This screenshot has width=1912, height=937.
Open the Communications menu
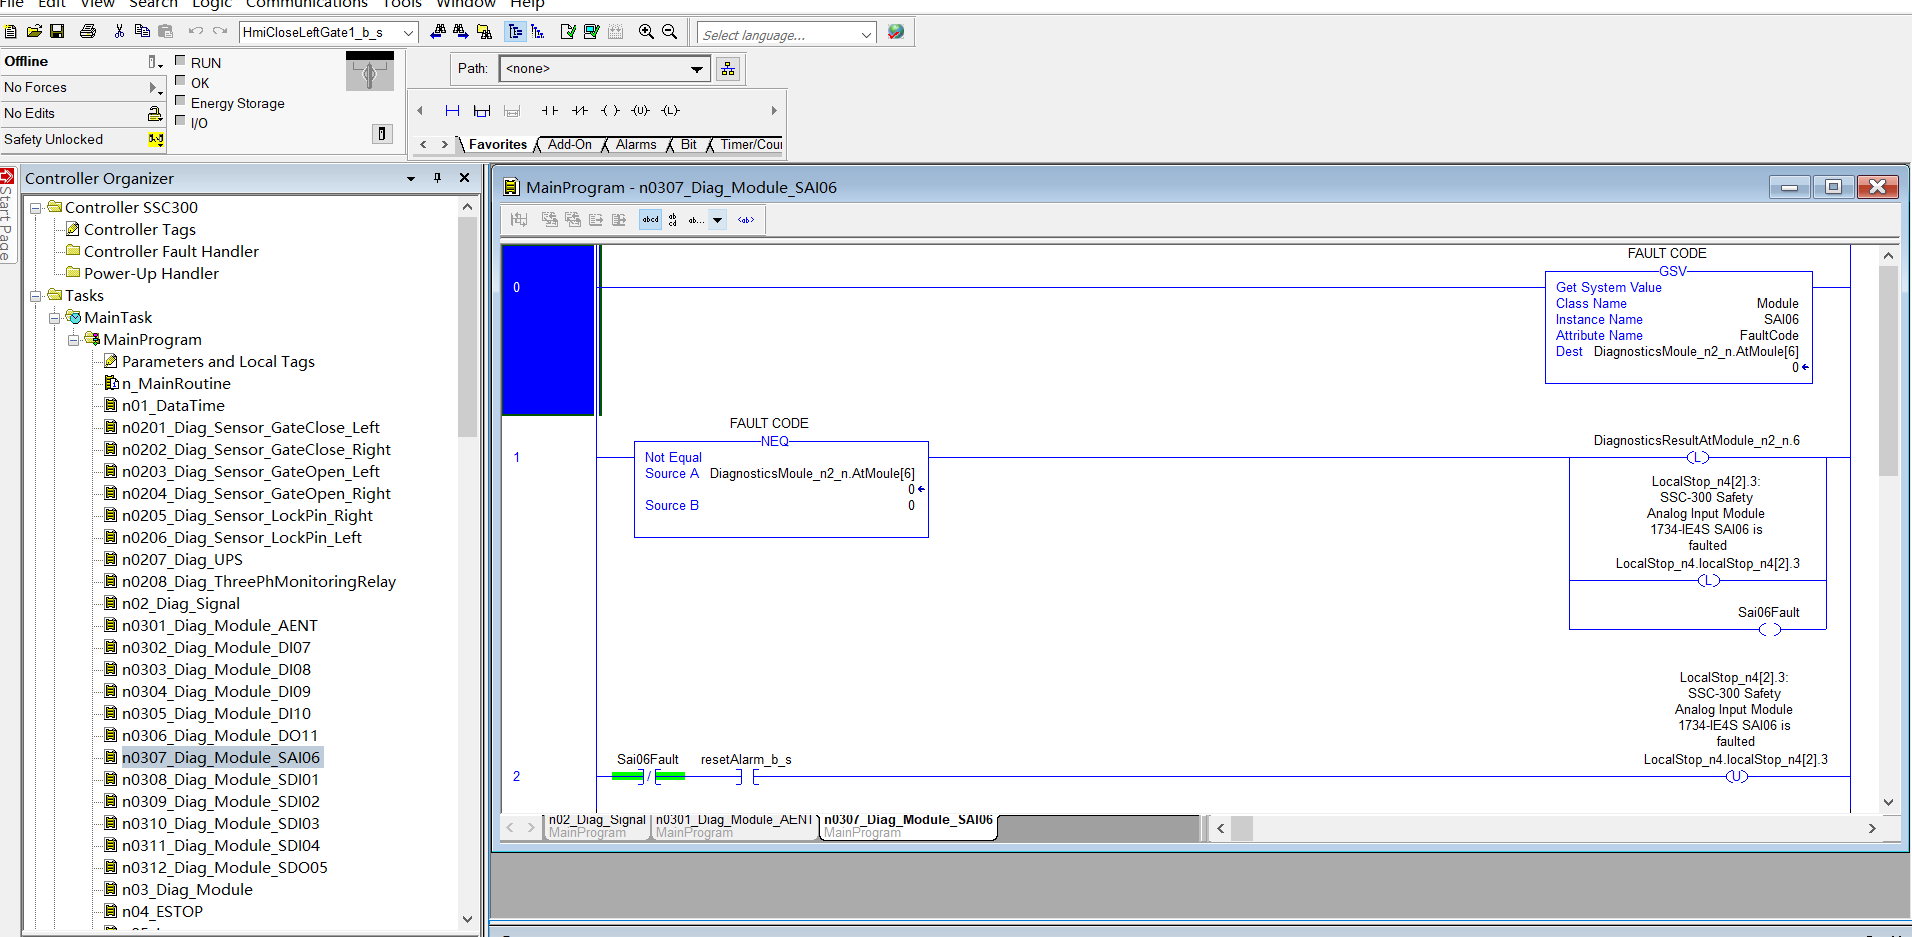point(306,4)
